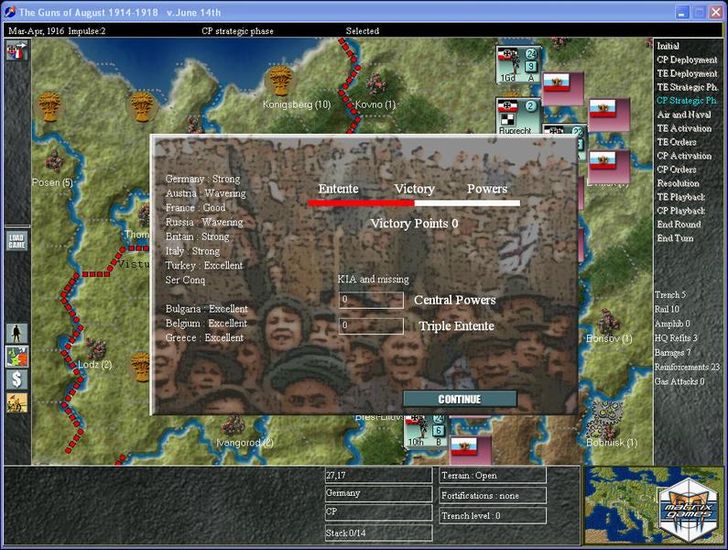Click the Lodz city icon on map
This screenshot has height=550, width=728.
coord(97,348)
